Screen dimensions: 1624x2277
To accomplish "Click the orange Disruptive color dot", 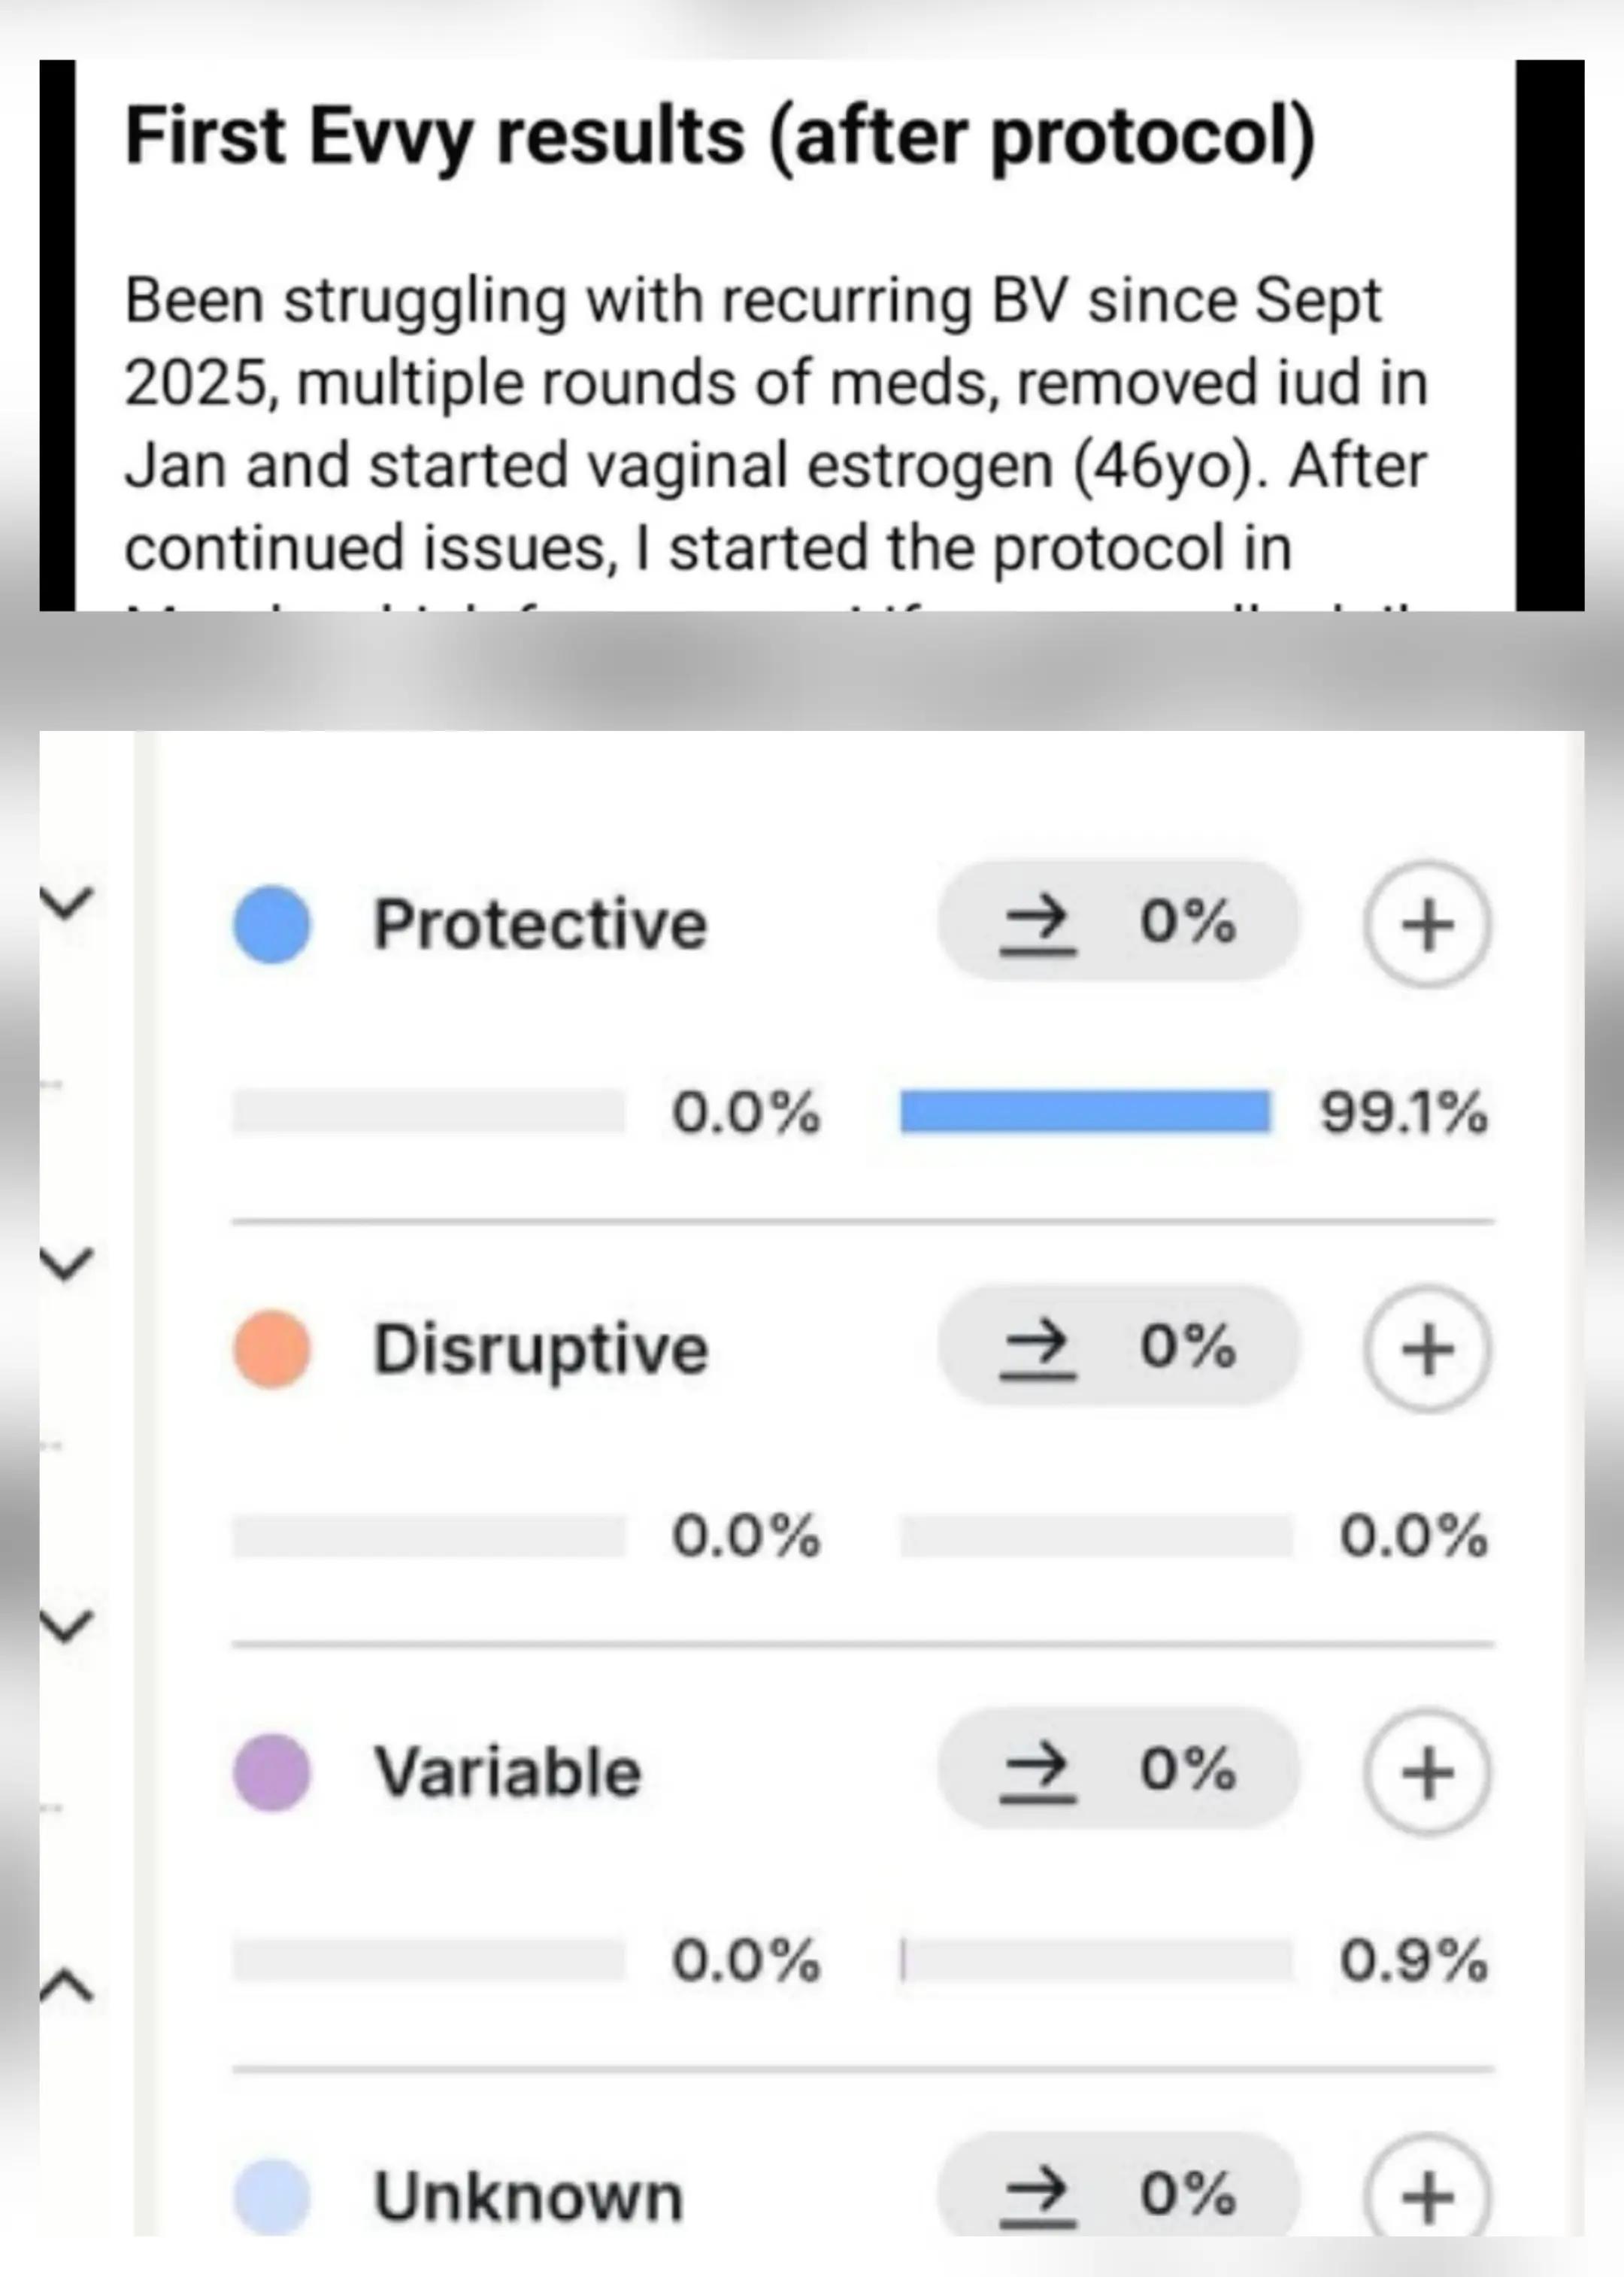I will click(x=272, y=1349).
